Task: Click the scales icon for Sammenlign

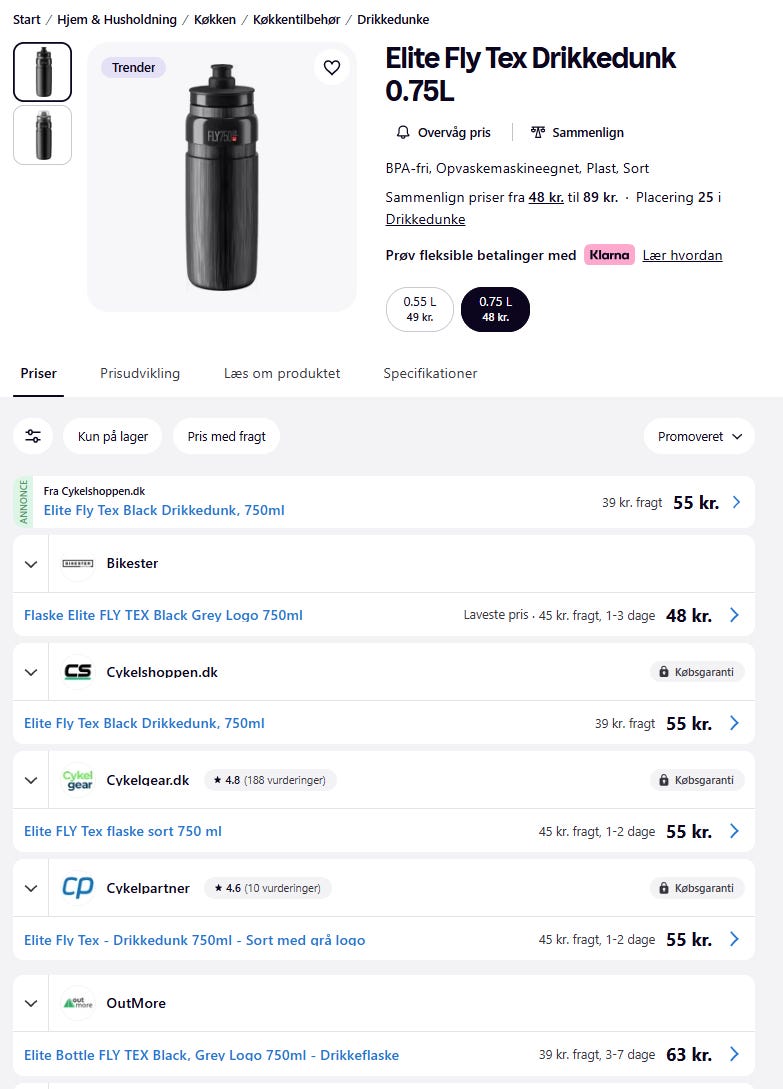Action: pyautogui.click(x=538, y=132)
